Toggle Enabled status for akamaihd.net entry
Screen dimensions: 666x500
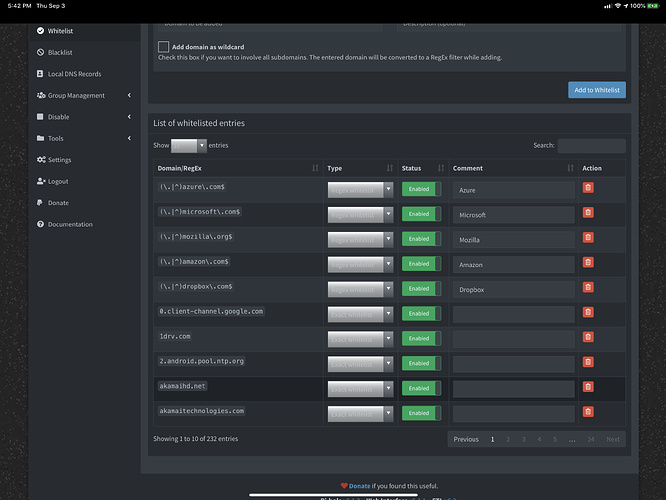(421, 388)
